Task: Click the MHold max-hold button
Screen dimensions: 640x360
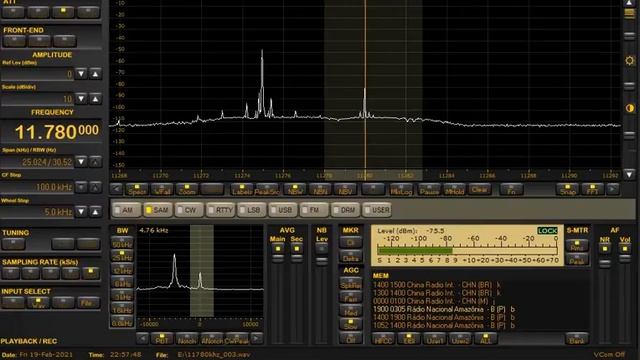Action: [x=454, y=189]
